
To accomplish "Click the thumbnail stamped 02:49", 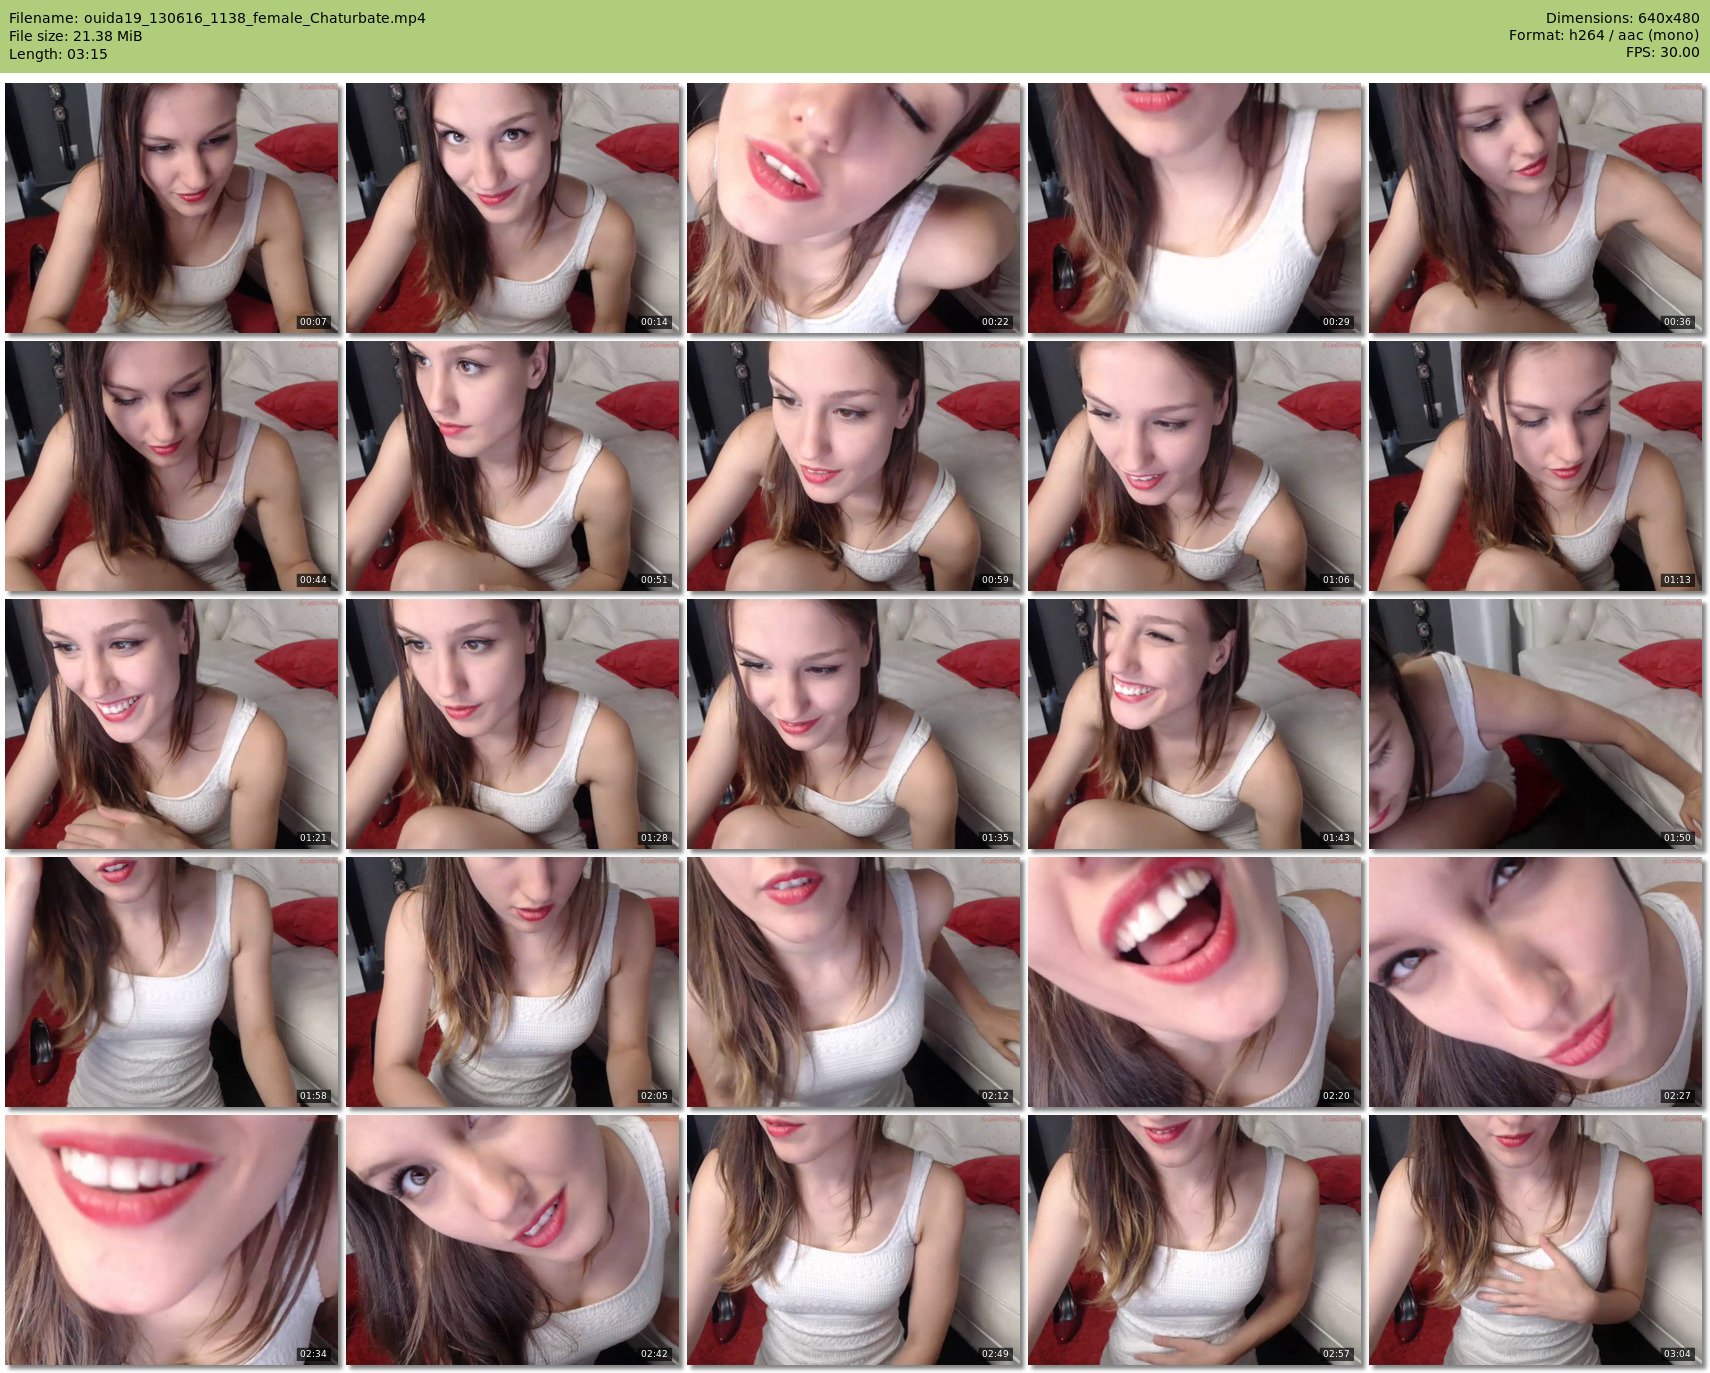I will (854, 1240).
